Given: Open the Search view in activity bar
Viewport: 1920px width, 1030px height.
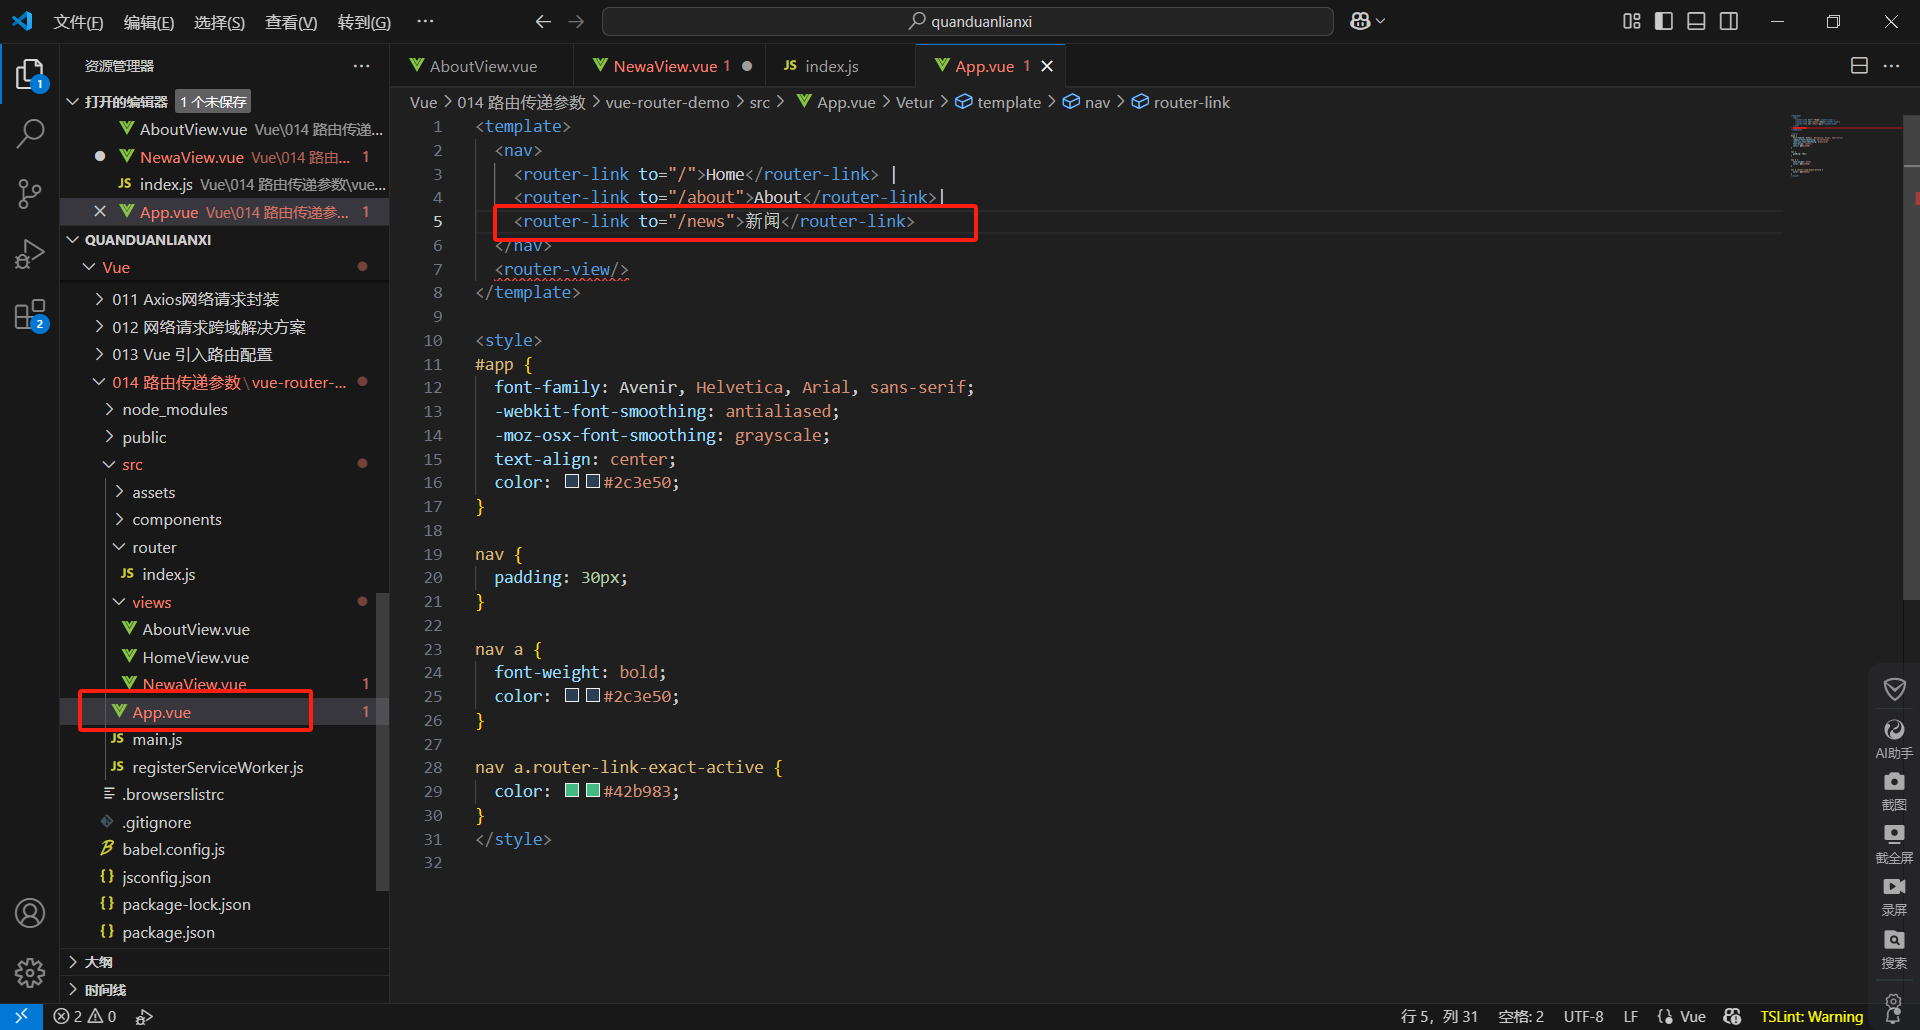Looking at the screenshot, I should click(x=30, y=133).
